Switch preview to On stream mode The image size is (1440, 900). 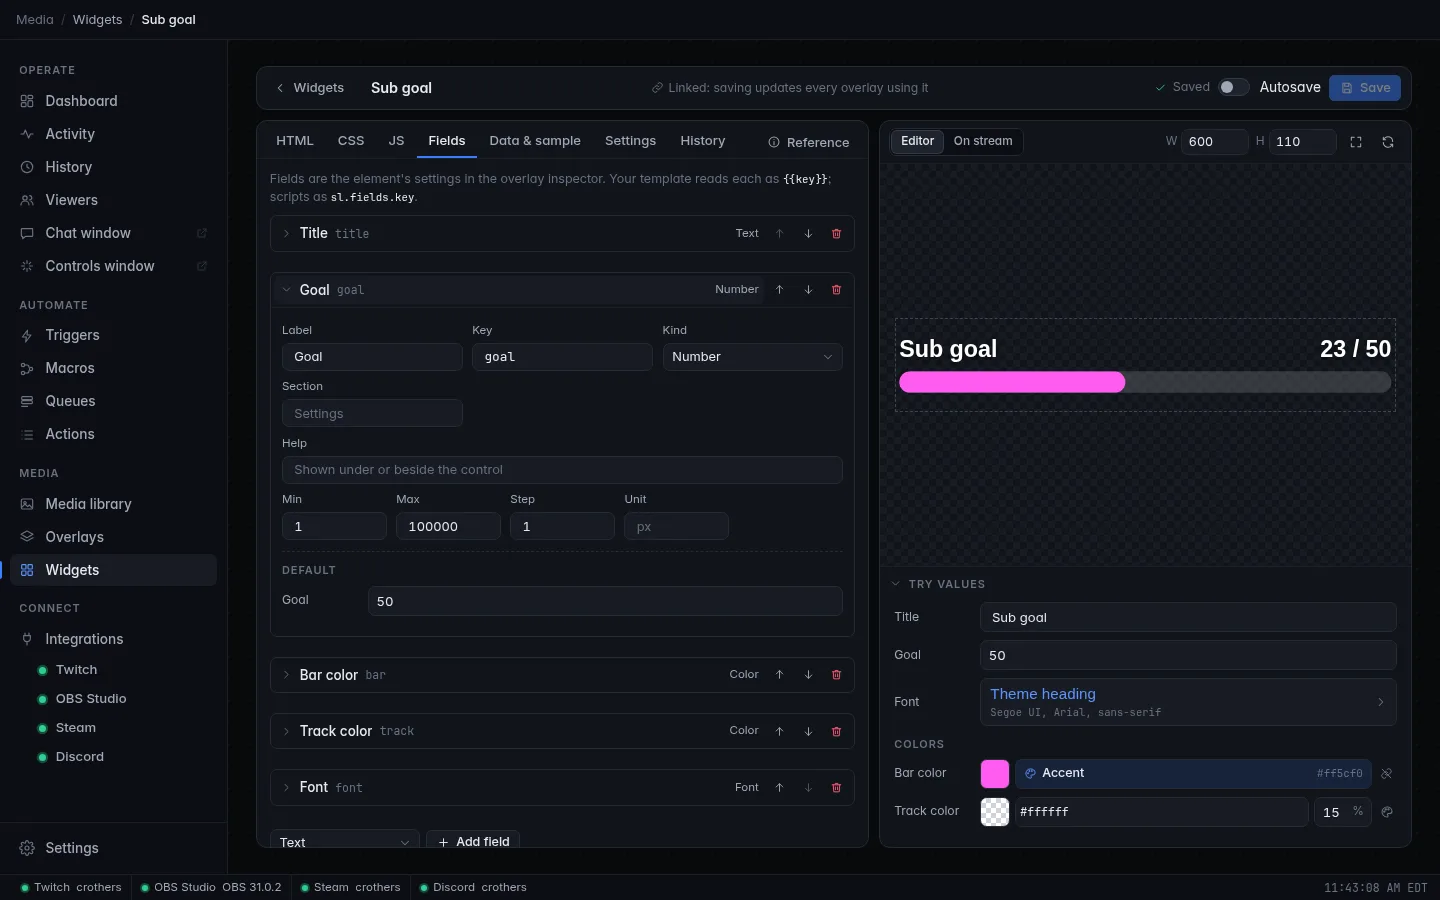pyautogui.click(x=983, y=141)
